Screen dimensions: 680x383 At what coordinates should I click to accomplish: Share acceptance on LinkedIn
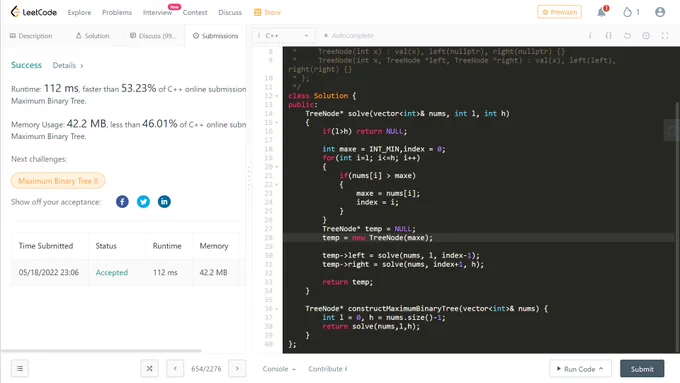(x=164, y=202)
